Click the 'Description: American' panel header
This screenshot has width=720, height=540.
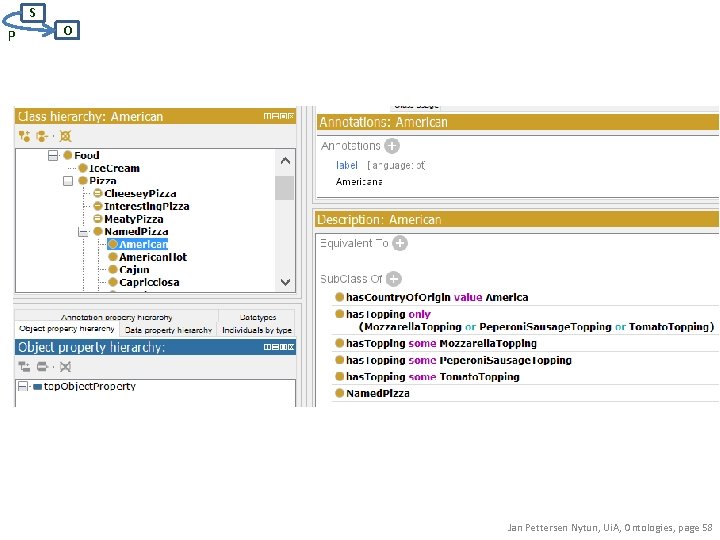(517, 219)
